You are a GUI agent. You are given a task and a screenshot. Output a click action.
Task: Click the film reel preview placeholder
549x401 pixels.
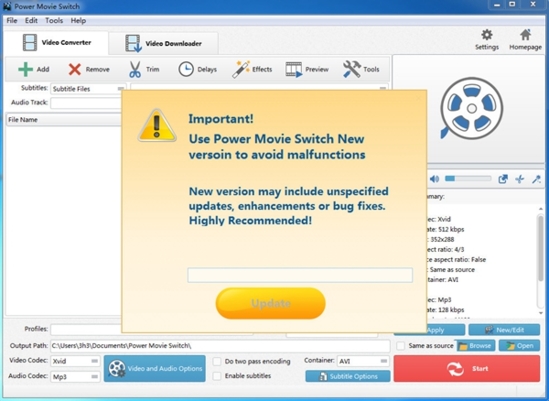click(471, 109)
